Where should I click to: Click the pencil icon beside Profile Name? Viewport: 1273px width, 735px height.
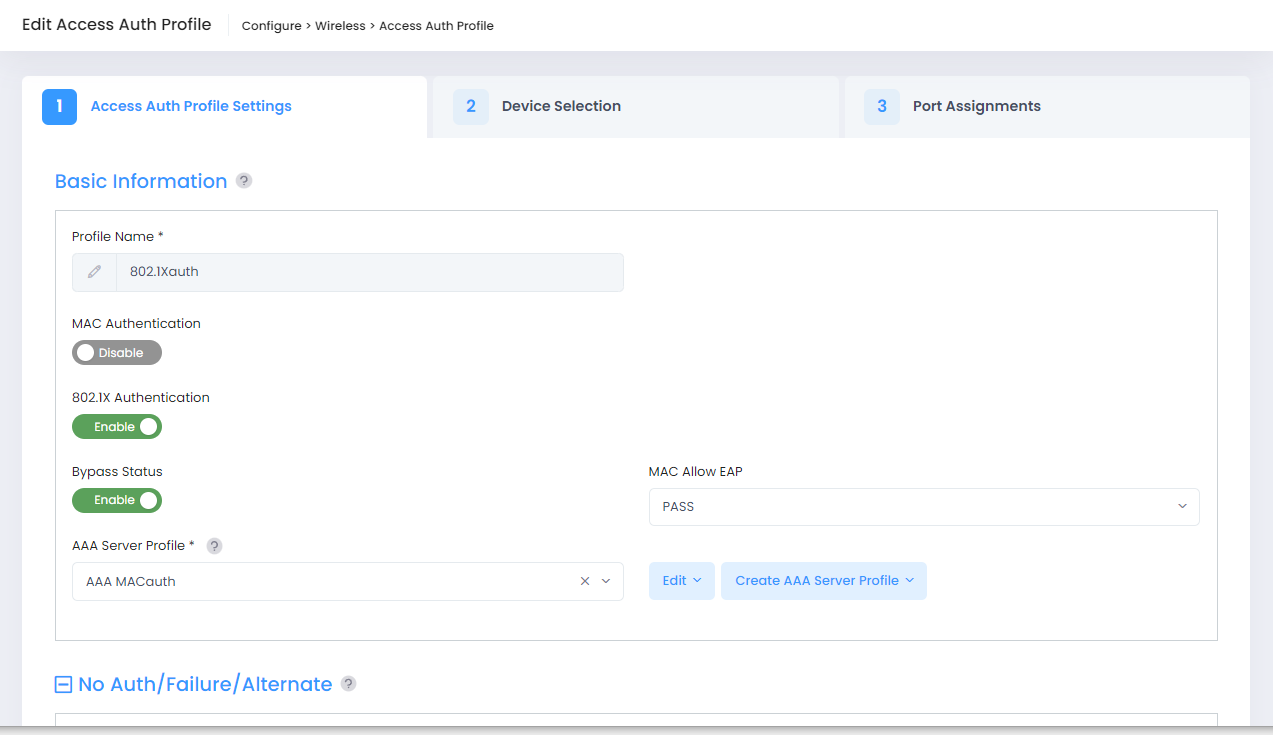(x=95, y=272)
